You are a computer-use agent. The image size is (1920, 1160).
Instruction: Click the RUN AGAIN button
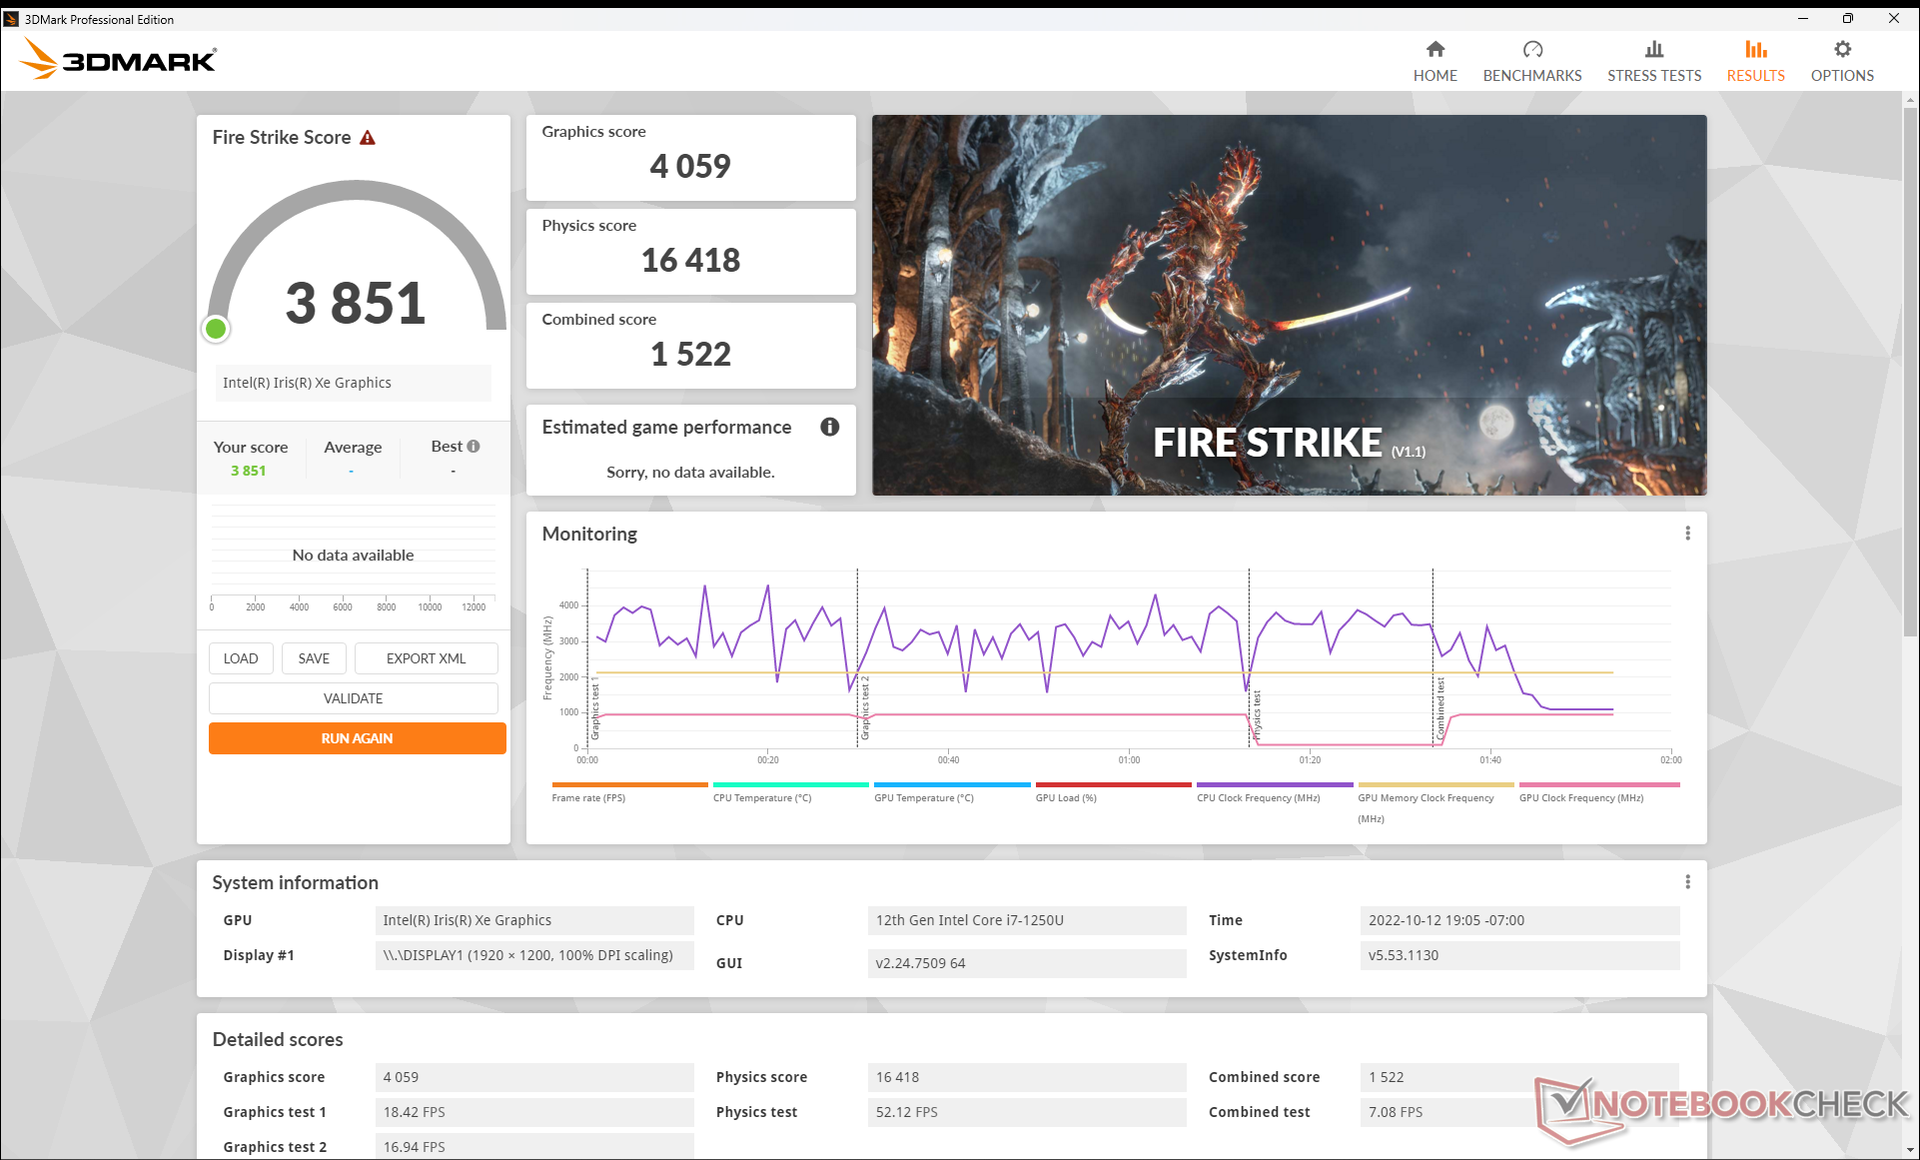tap(357, 738)
